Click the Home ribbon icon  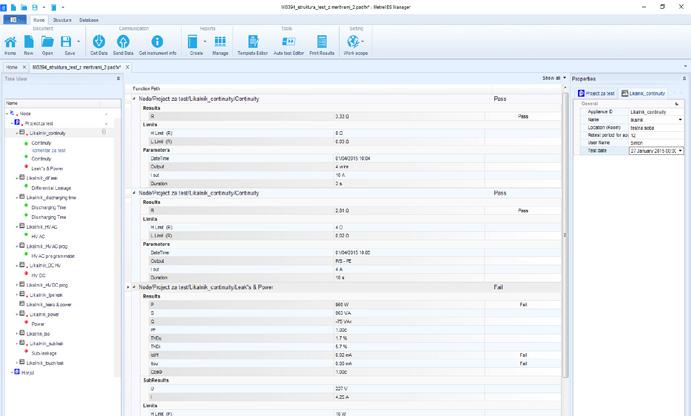pyautogui.click(x=10, y=42)
